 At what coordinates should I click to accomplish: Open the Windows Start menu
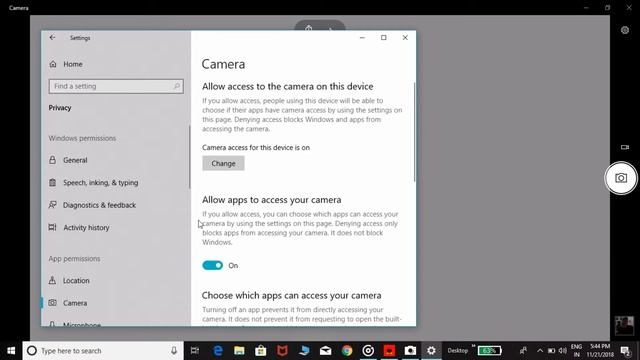pyautogui.click(x=11, y=351)
